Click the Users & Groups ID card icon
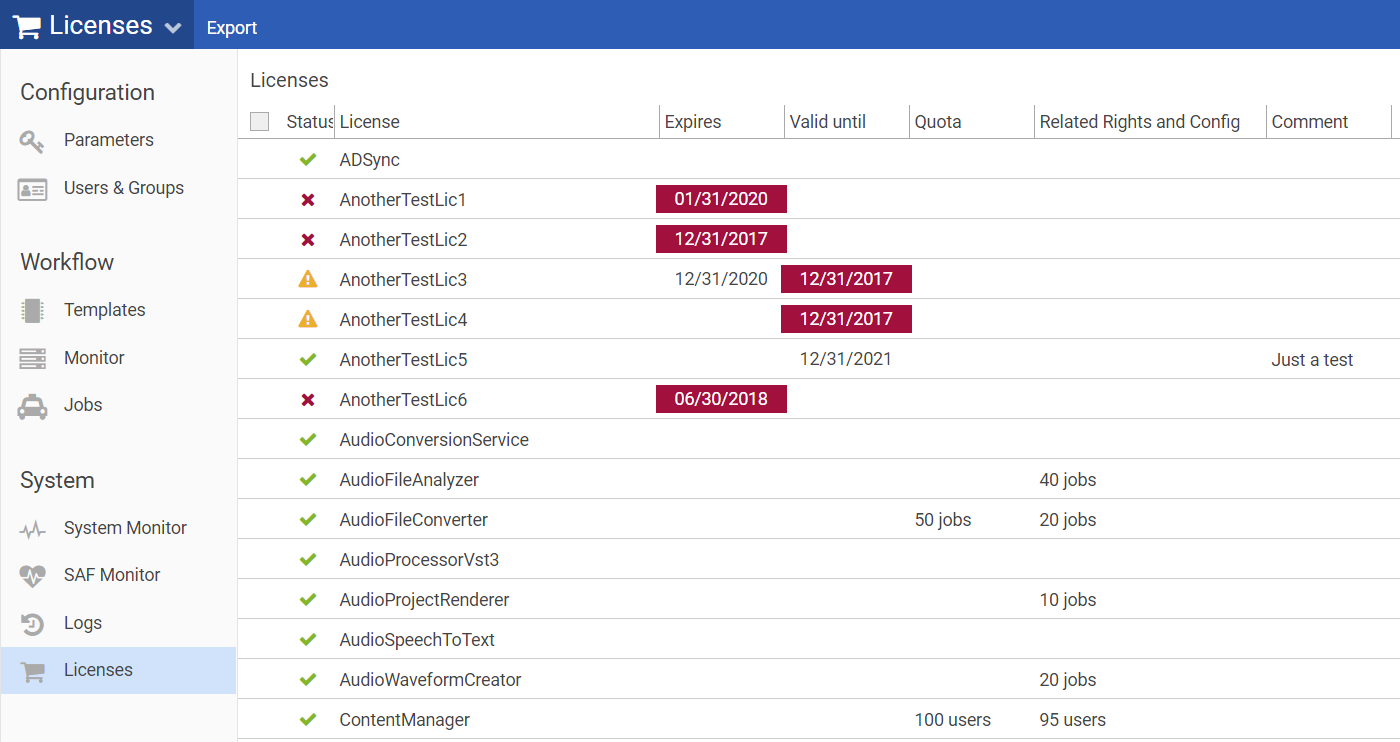Image resolution: width=1400 pixels, height=742 pixels. tap(32, 189)
